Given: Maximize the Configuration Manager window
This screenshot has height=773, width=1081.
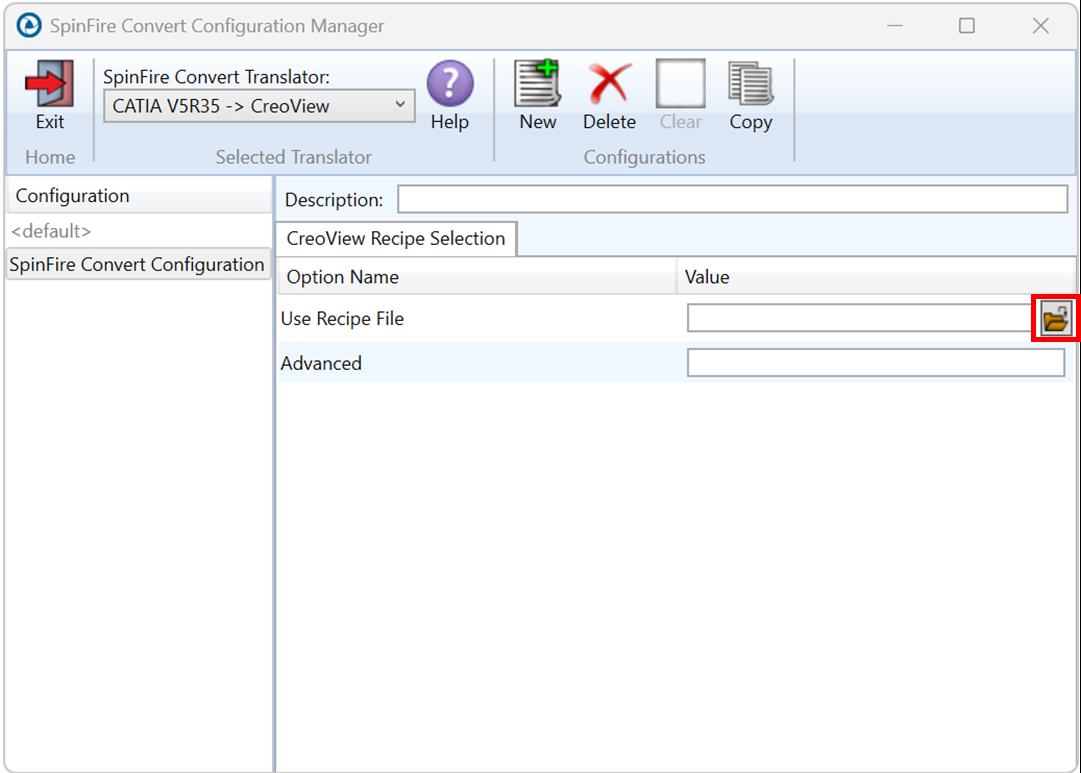Looking at the screenshot, I should tap(967, 26).
